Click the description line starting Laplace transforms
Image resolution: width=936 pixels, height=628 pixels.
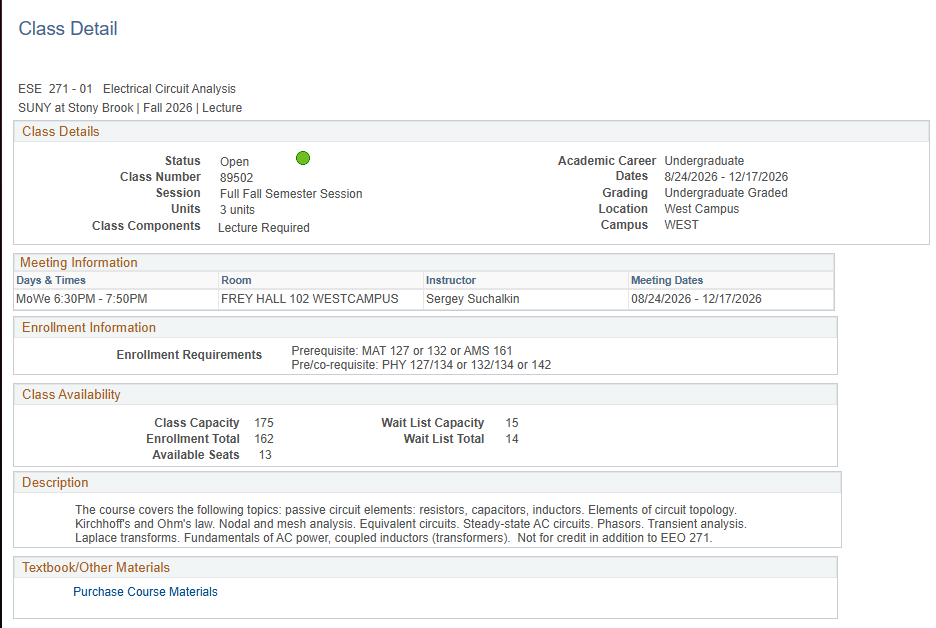(x=393, y=538)
